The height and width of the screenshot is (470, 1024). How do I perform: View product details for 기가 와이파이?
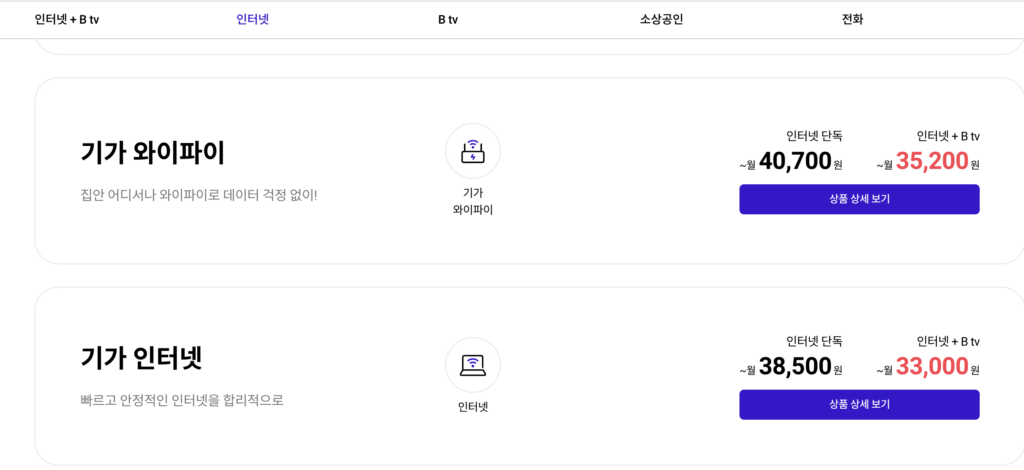point(859,199)
